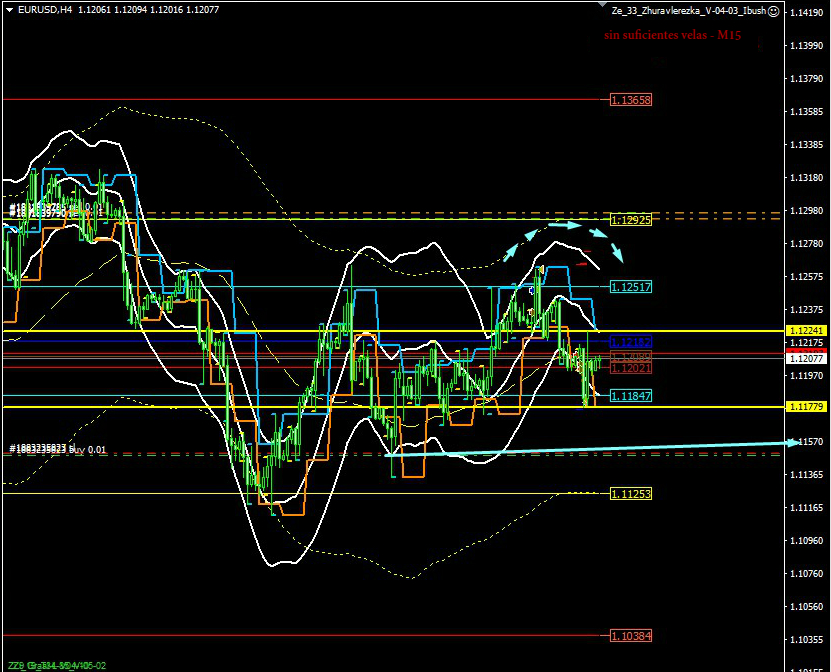The width and height of the screenshot is (831, 672).
Task: Click the cyan 1.11847 level label
Action: [x=631, y=396]
